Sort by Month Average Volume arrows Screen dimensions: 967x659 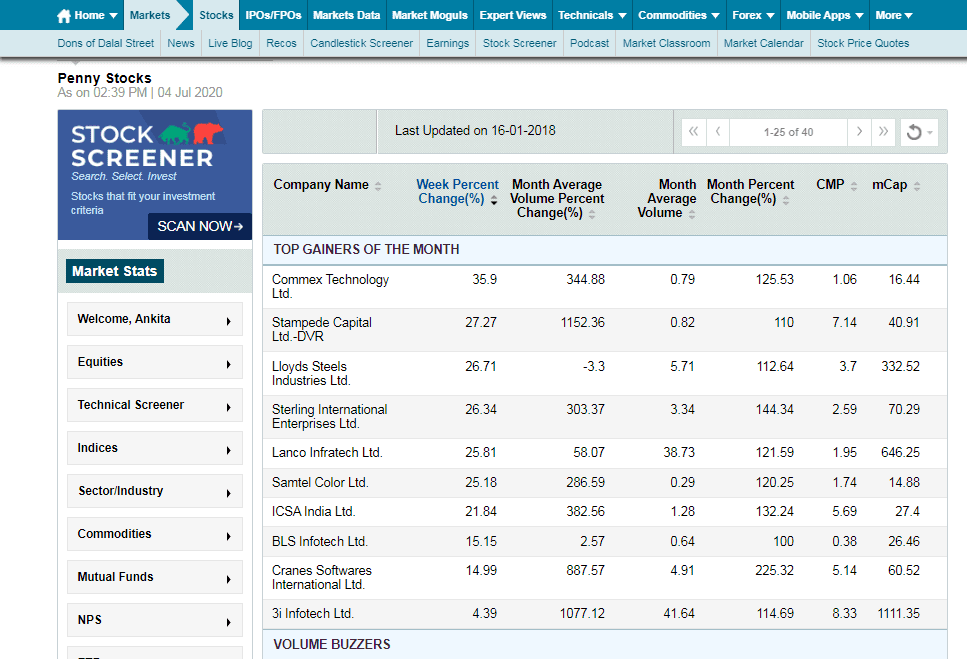click(x=692, y=214)
